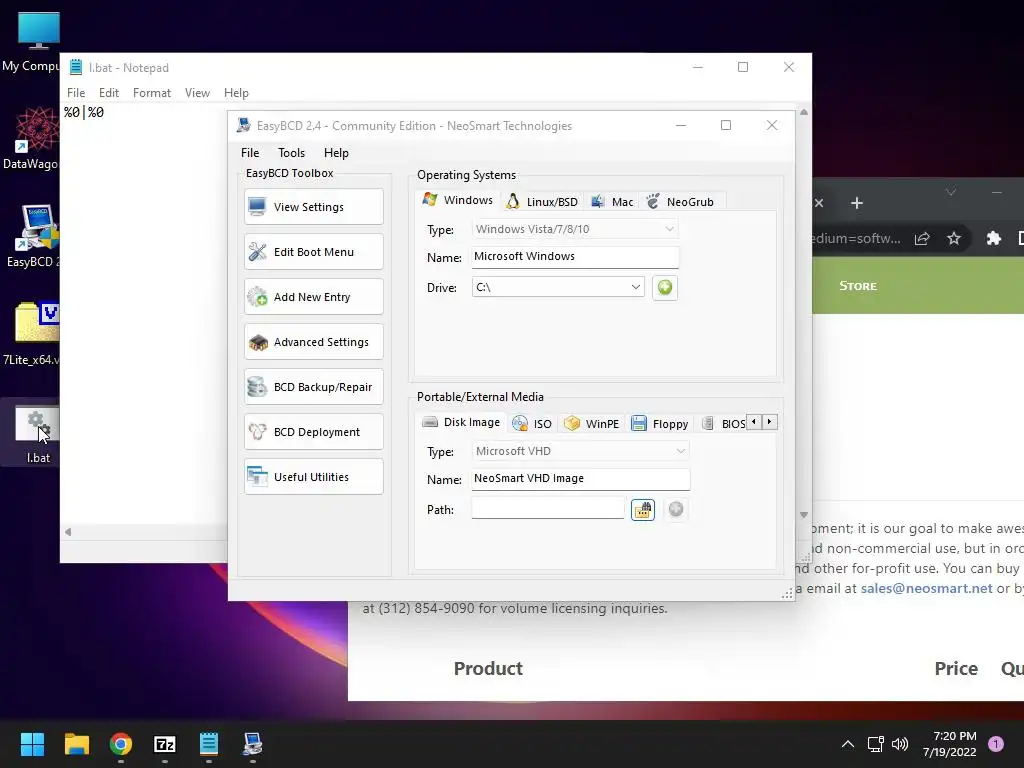
Task: Bookmark page with Chrome star icon
Action: coord(954,238)
